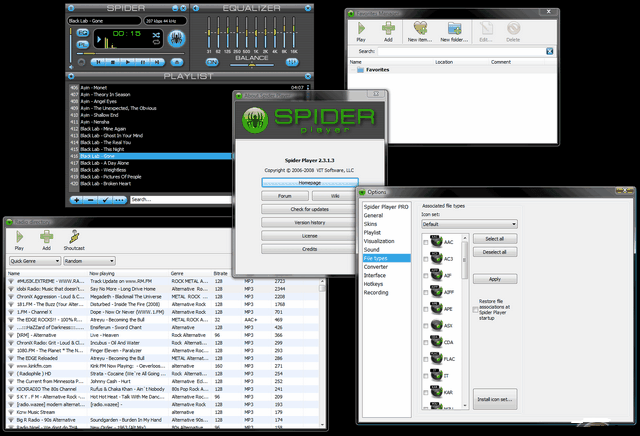This screenshot has width=640, height=436.
Task: Check the CDA file type checkbox
Action: 426,343
